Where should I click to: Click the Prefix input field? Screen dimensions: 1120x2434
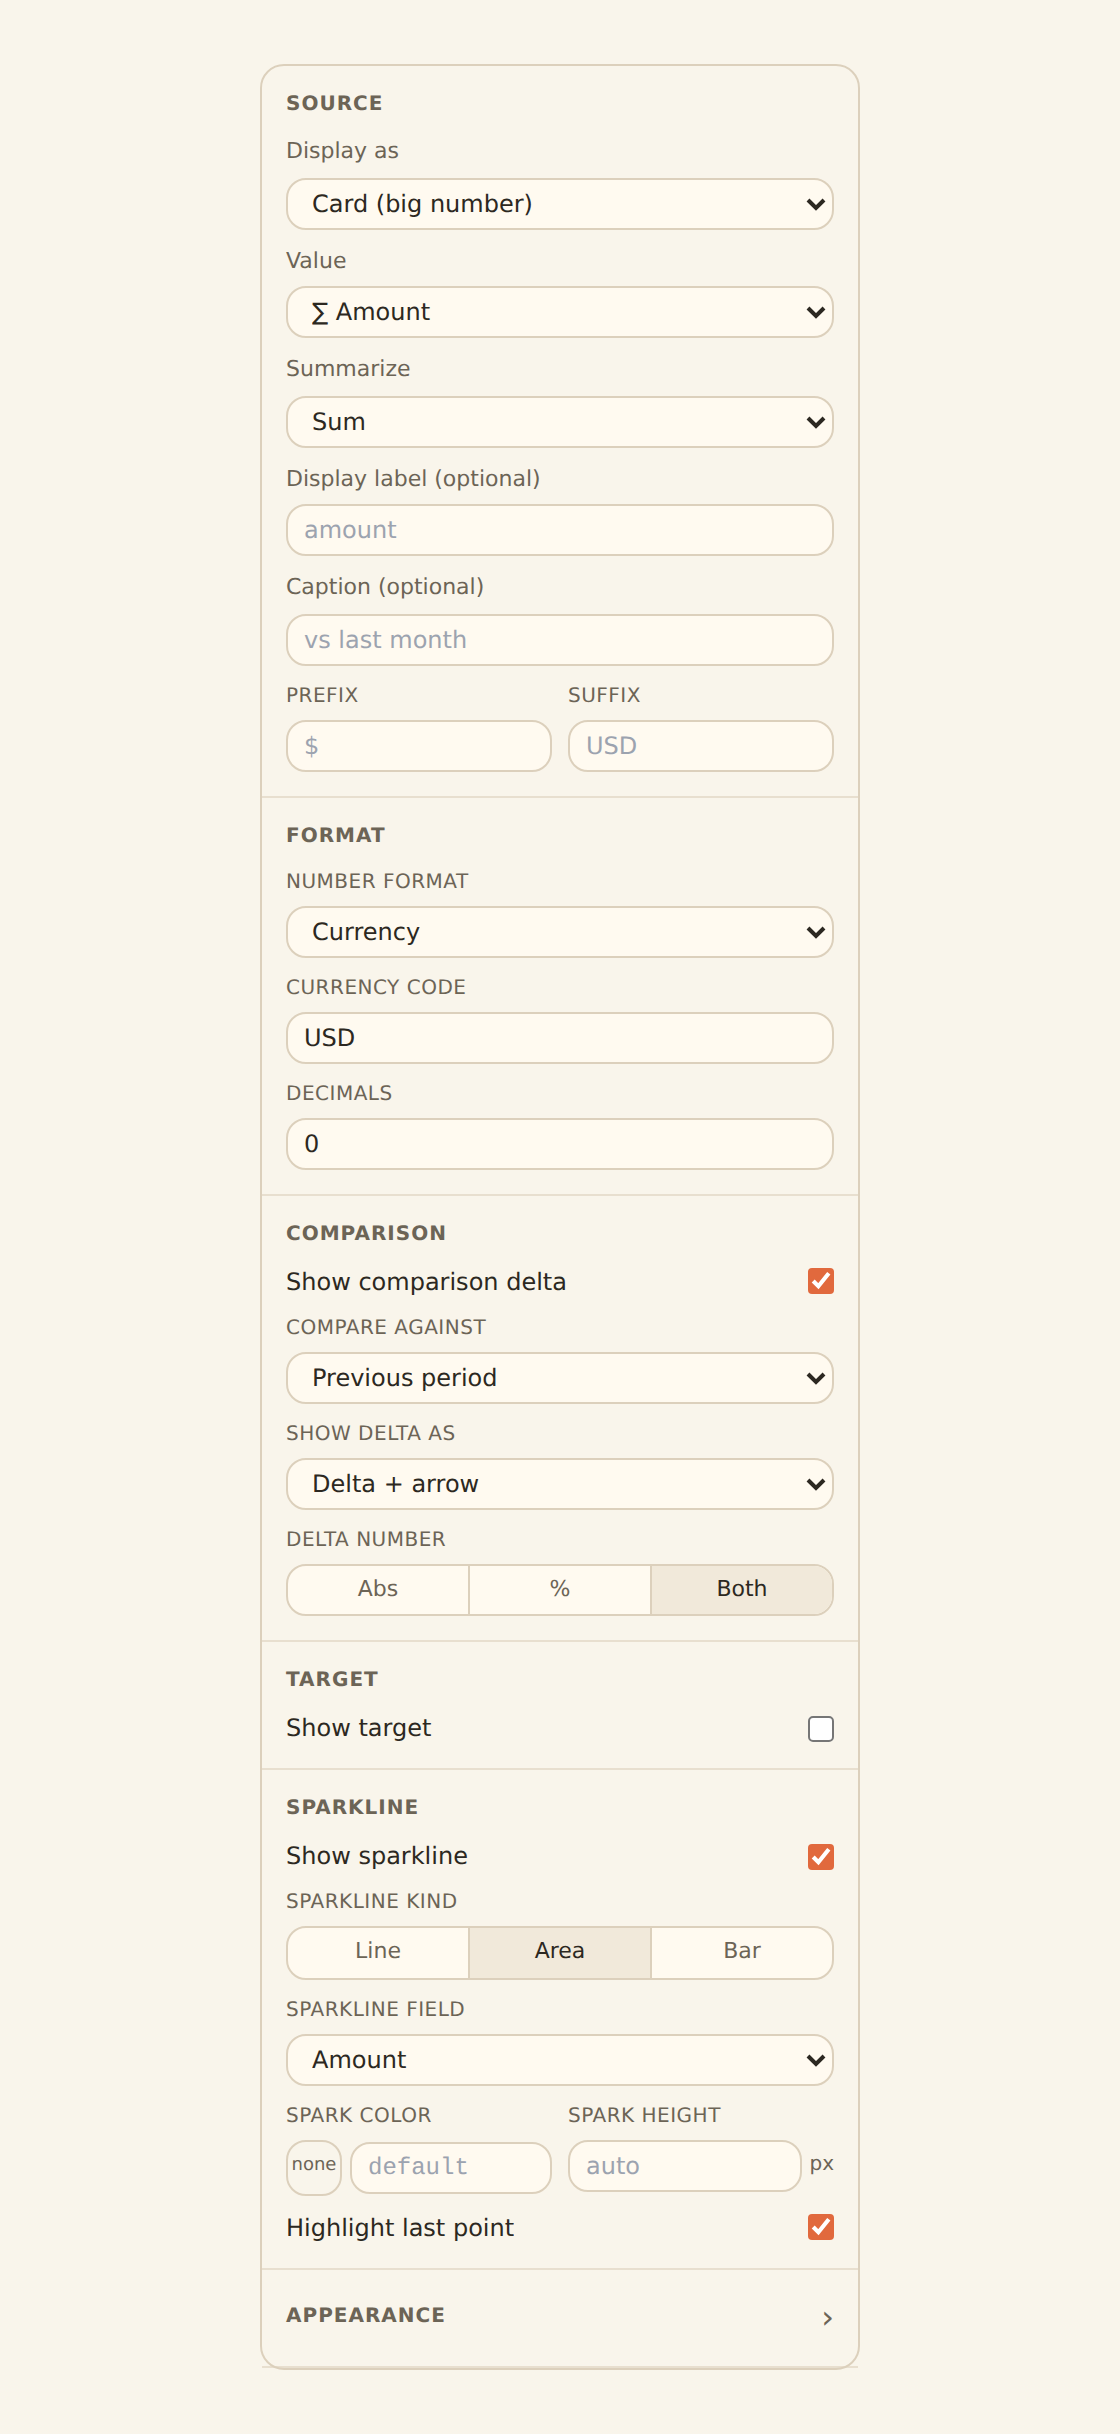click(419, 746)
